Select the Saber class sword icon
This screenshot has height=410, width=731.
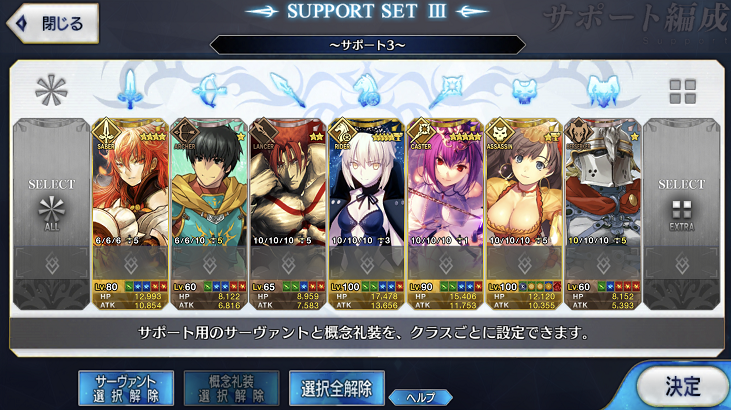coord(131,89)
